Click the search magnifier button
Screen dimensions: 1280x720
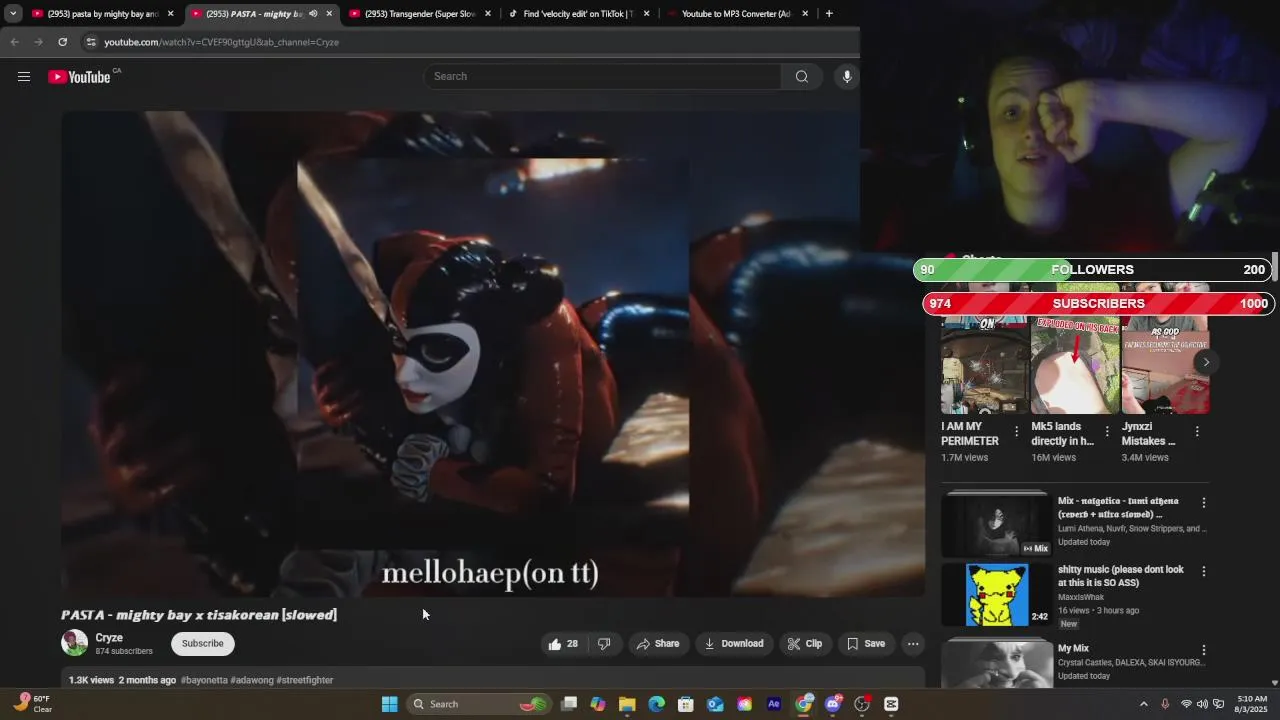click(802, 77)
